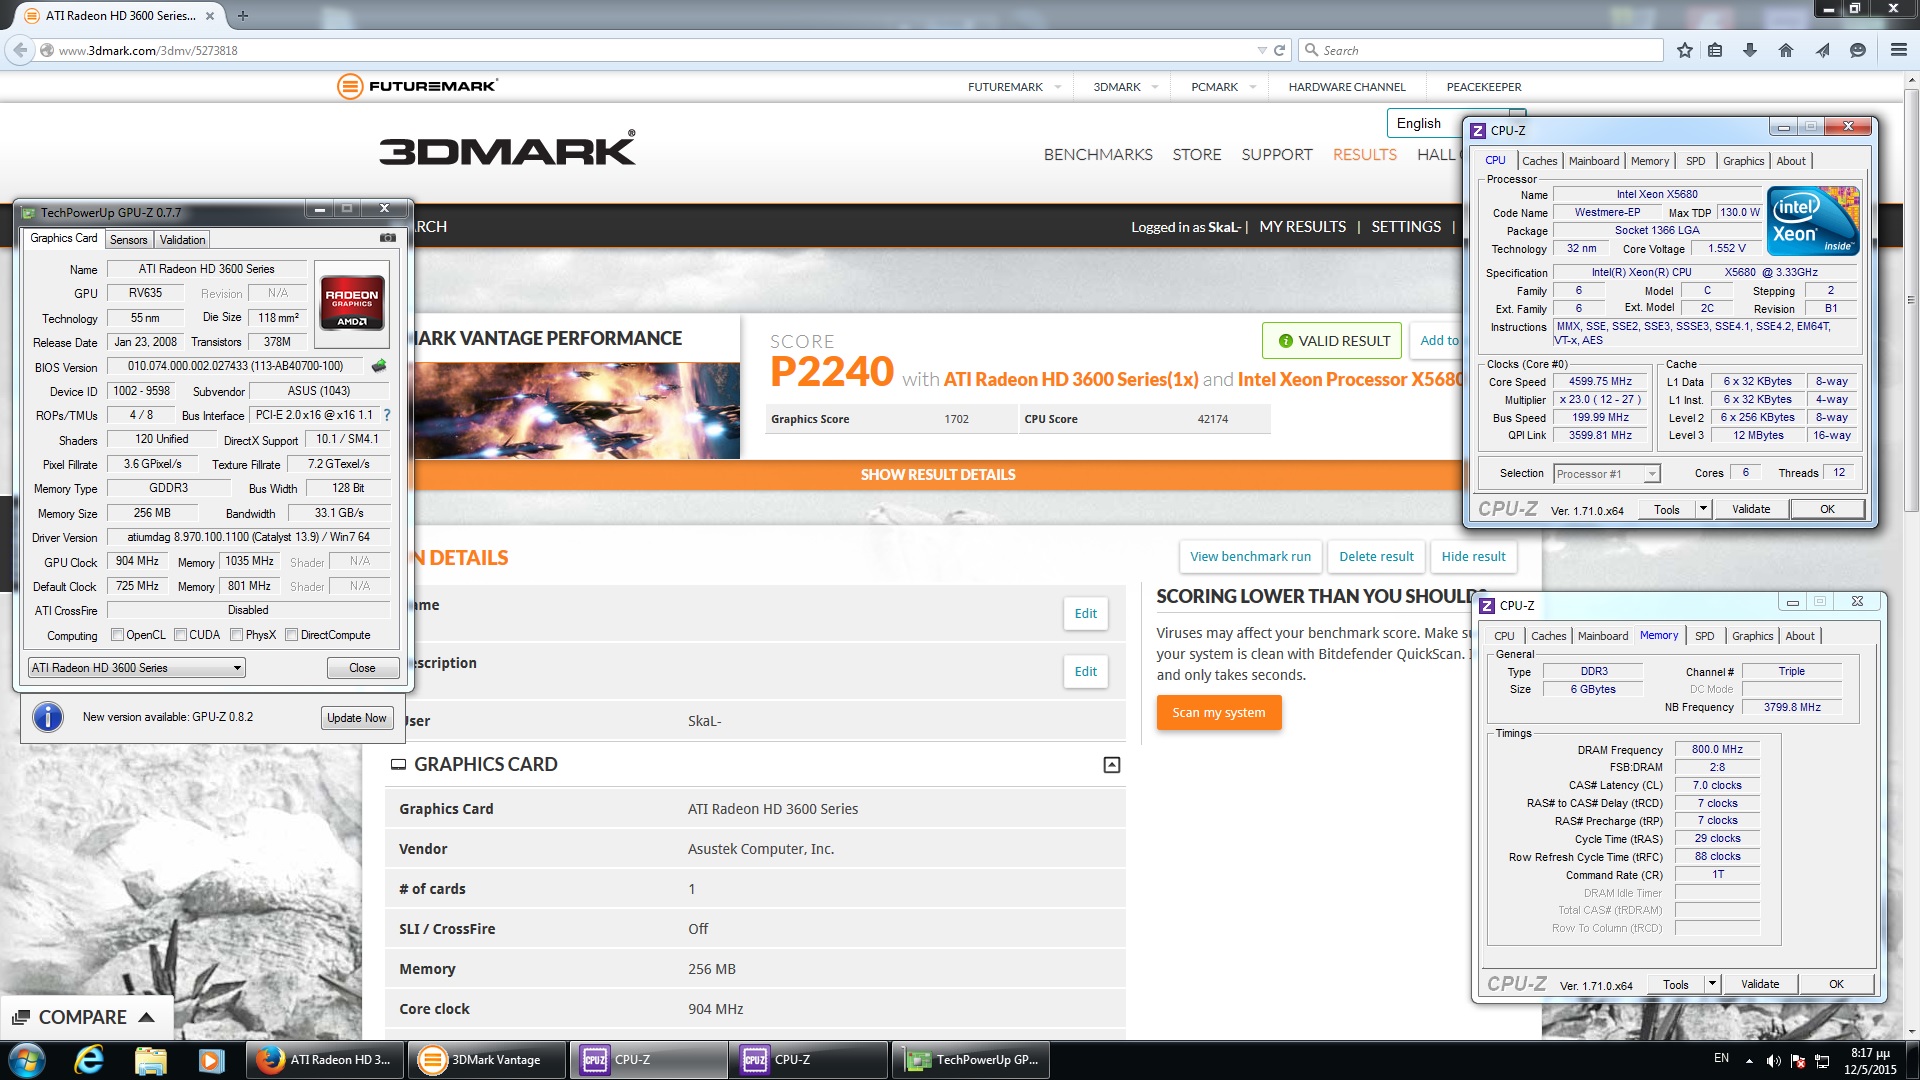Open the Windows Start button
This screenshot has height=1080, width=1920.
click(x=27, y=1059)
